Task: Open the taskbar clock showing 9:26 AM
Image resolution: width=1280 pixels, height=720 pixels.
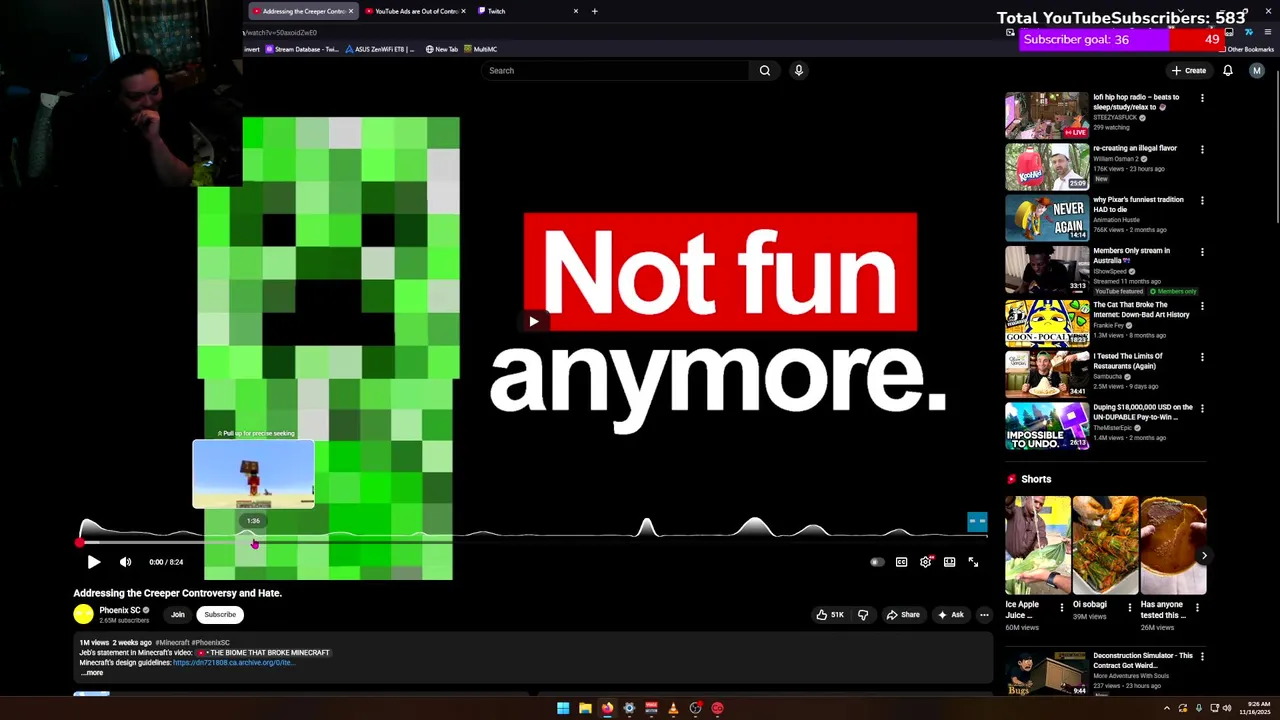Action: click(1254, 708)
